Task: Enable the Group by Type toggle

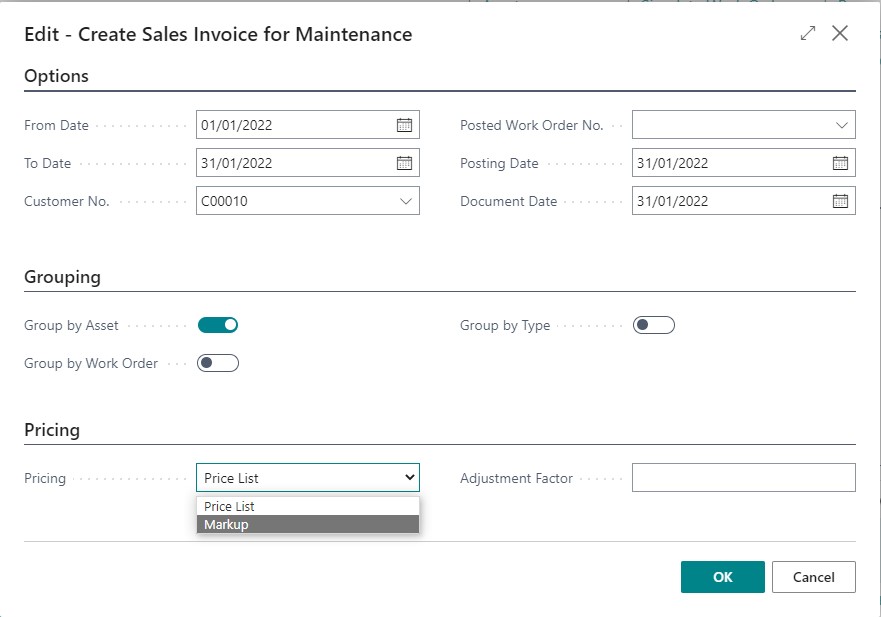Action: click(x=655, y=324)
